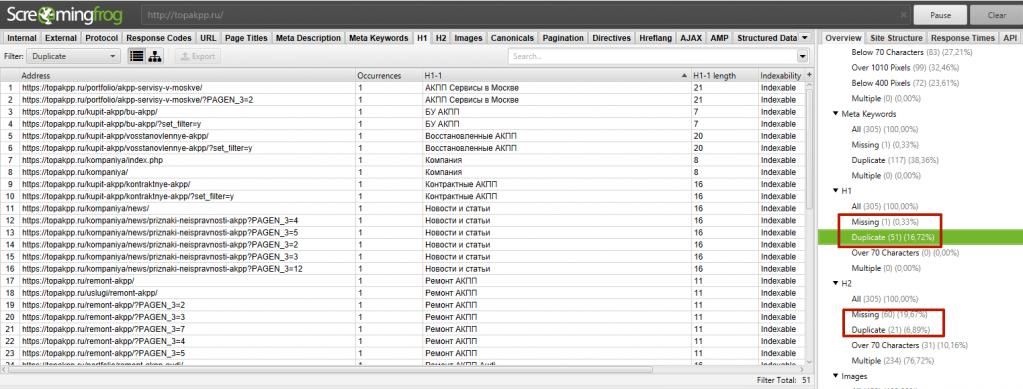Open the Internal tab
The image size is (1023, 389).
(x=22, y=38)
